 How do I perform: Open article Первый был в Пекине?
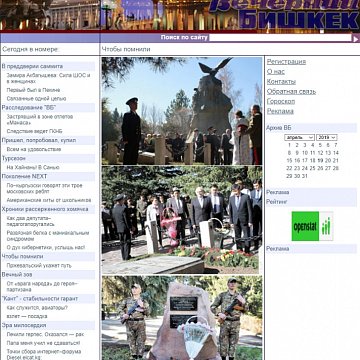(33, 90)
